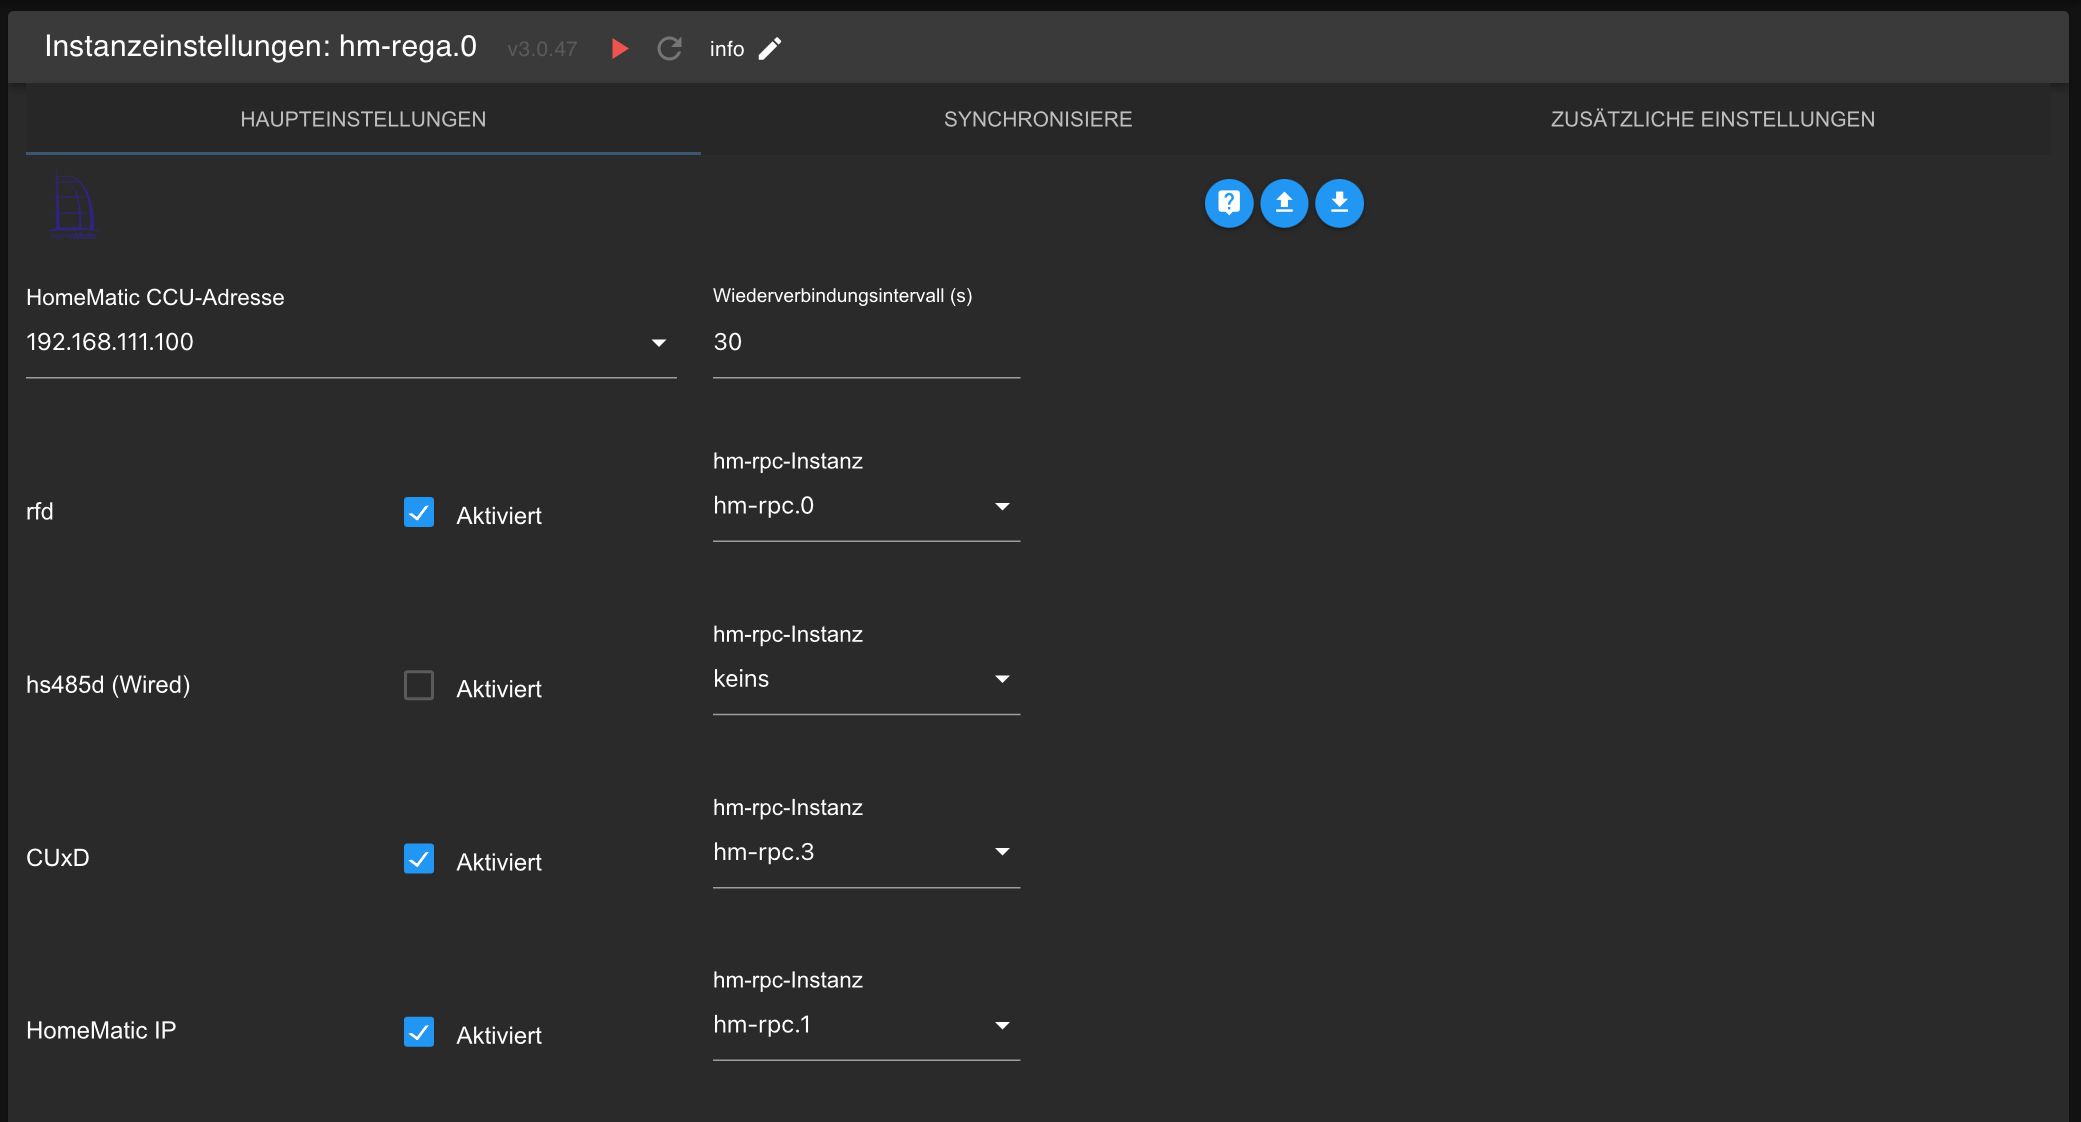The height and width of the screenshot is (1122, 2081).
Task: Open the HomeMatic IP hm-rpc.1 dropdown
Action: click(x=865, y=1025)
